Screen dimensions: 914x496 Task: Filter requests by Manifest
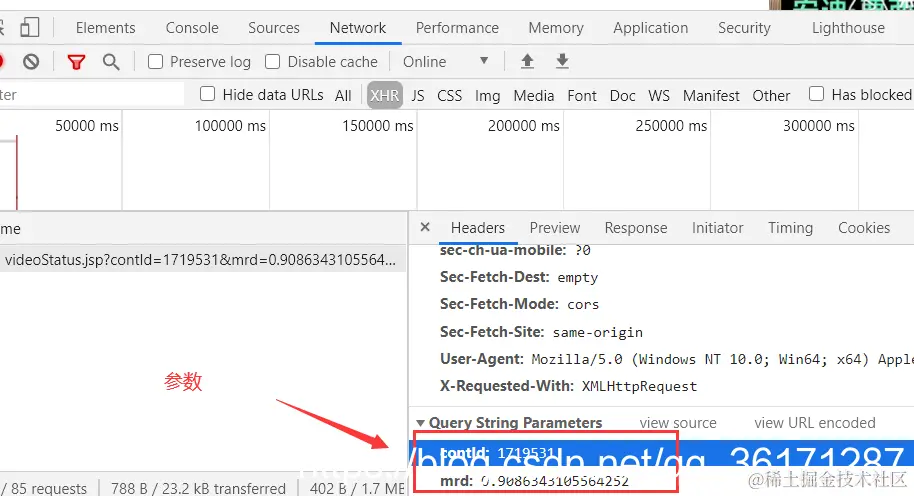point(711,96)
